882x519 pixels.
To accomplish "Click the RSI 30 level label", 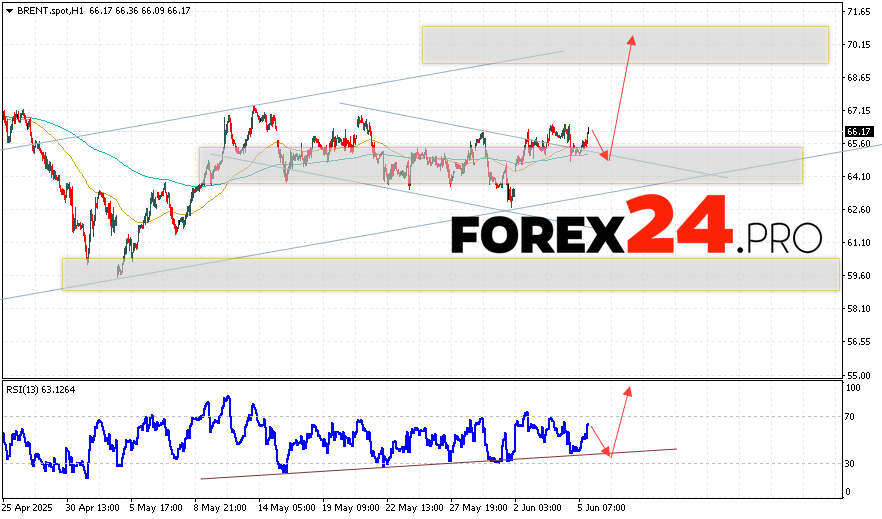I will (x=852, y=463).
